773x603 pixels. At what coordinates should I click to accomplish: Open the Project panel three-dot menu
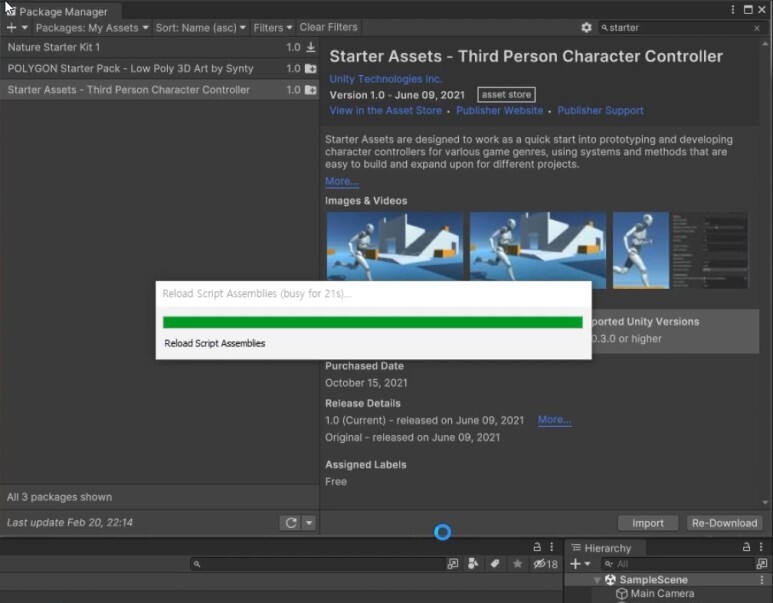(552, 547)
